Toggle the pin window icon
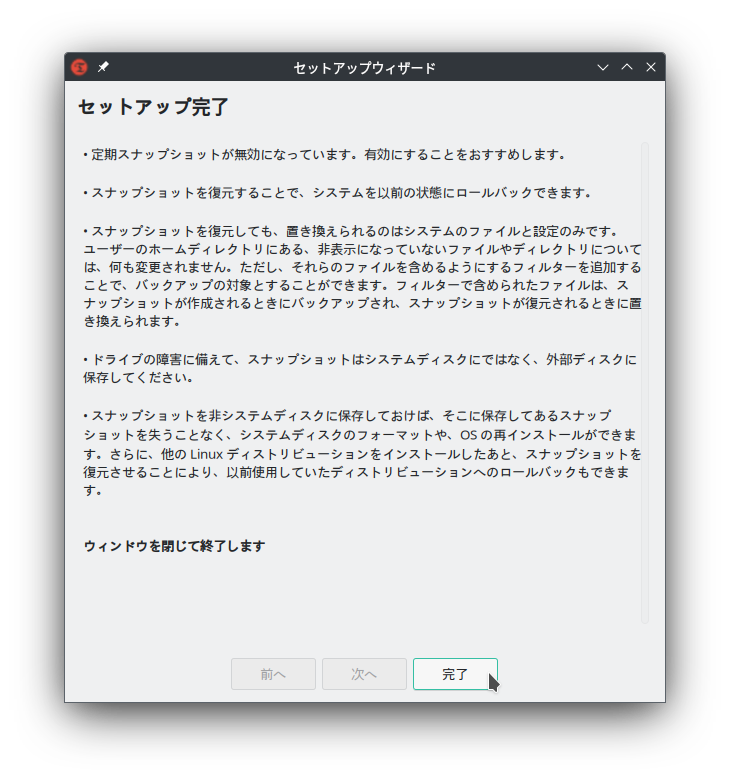Viewport: 730px width, 779px height. pos(103,67)
